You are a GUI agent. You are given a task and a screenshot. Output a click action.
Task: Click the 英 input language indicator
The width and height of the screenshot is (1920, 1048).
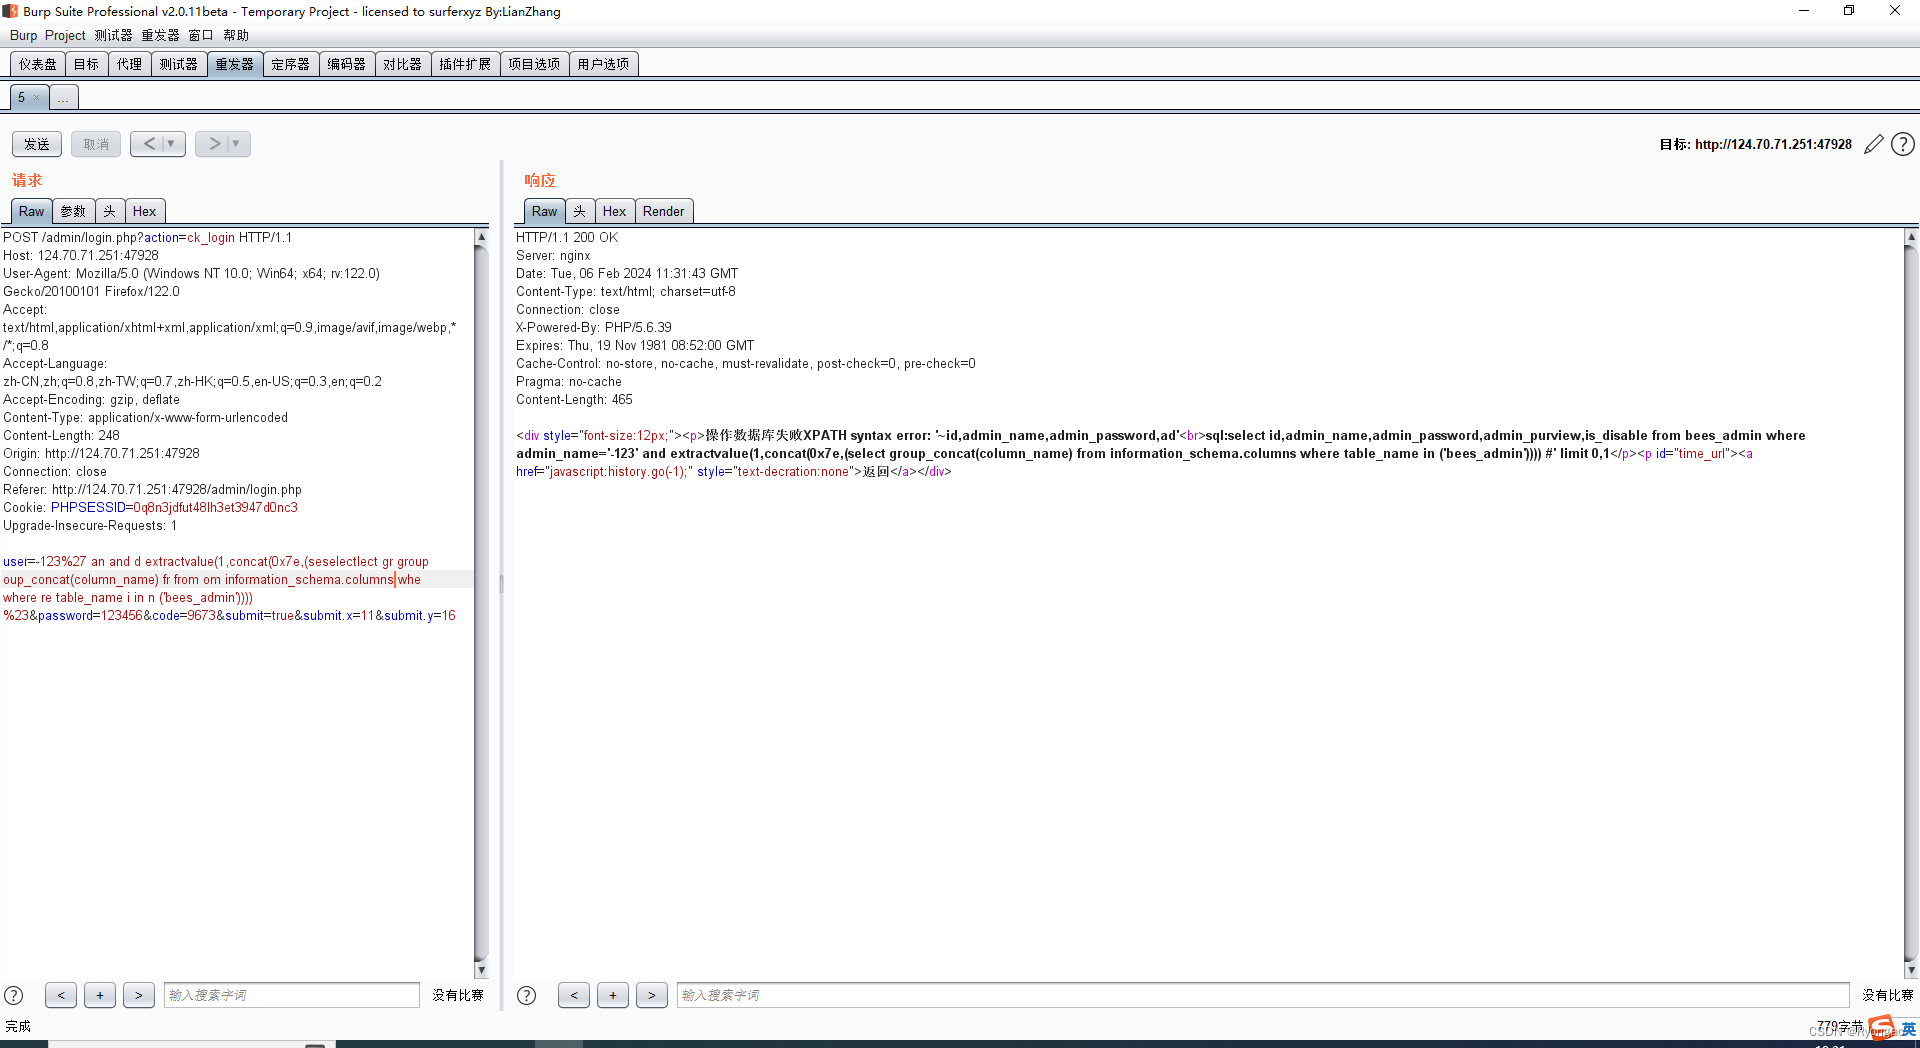click(x=1908, y=1029)
